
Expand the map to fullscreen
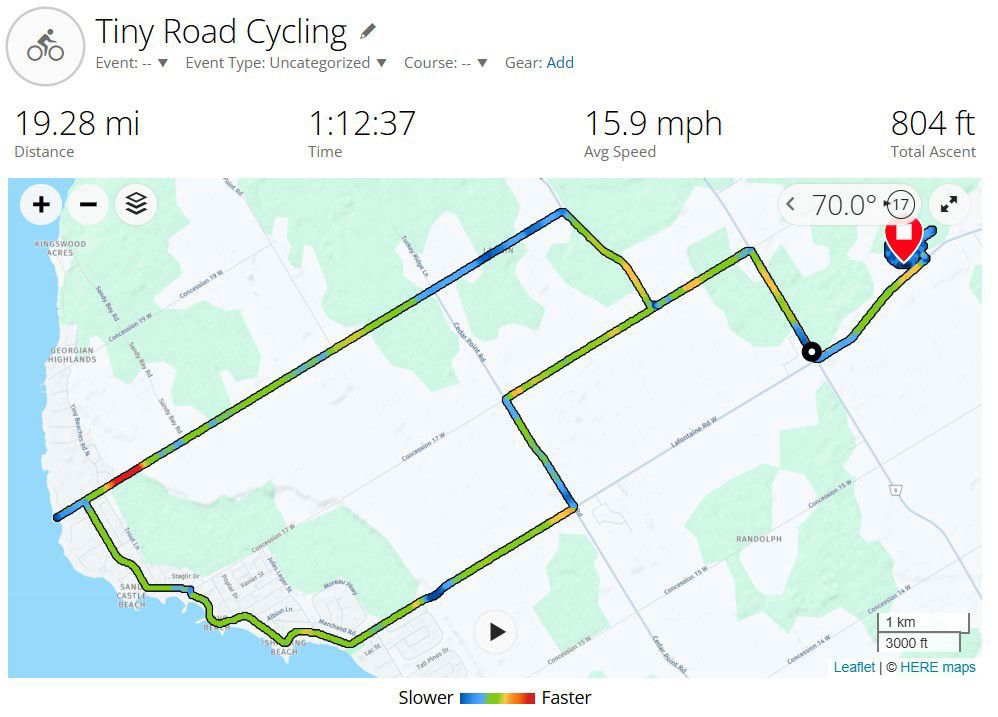click(948, 204)
